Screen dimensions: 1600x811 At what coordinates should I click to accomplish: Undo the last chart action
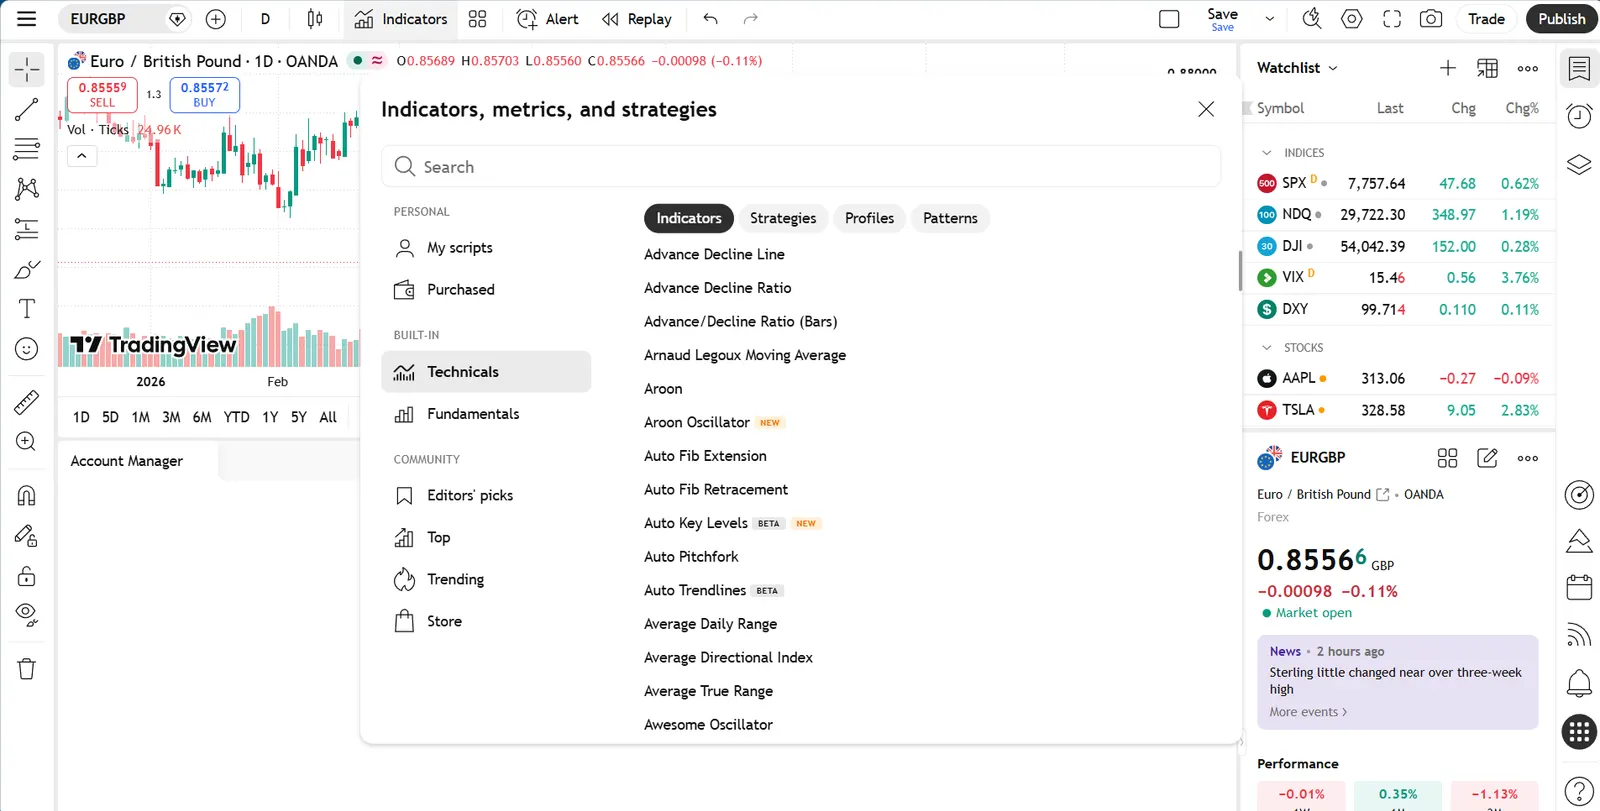click(x=711, y=19)
